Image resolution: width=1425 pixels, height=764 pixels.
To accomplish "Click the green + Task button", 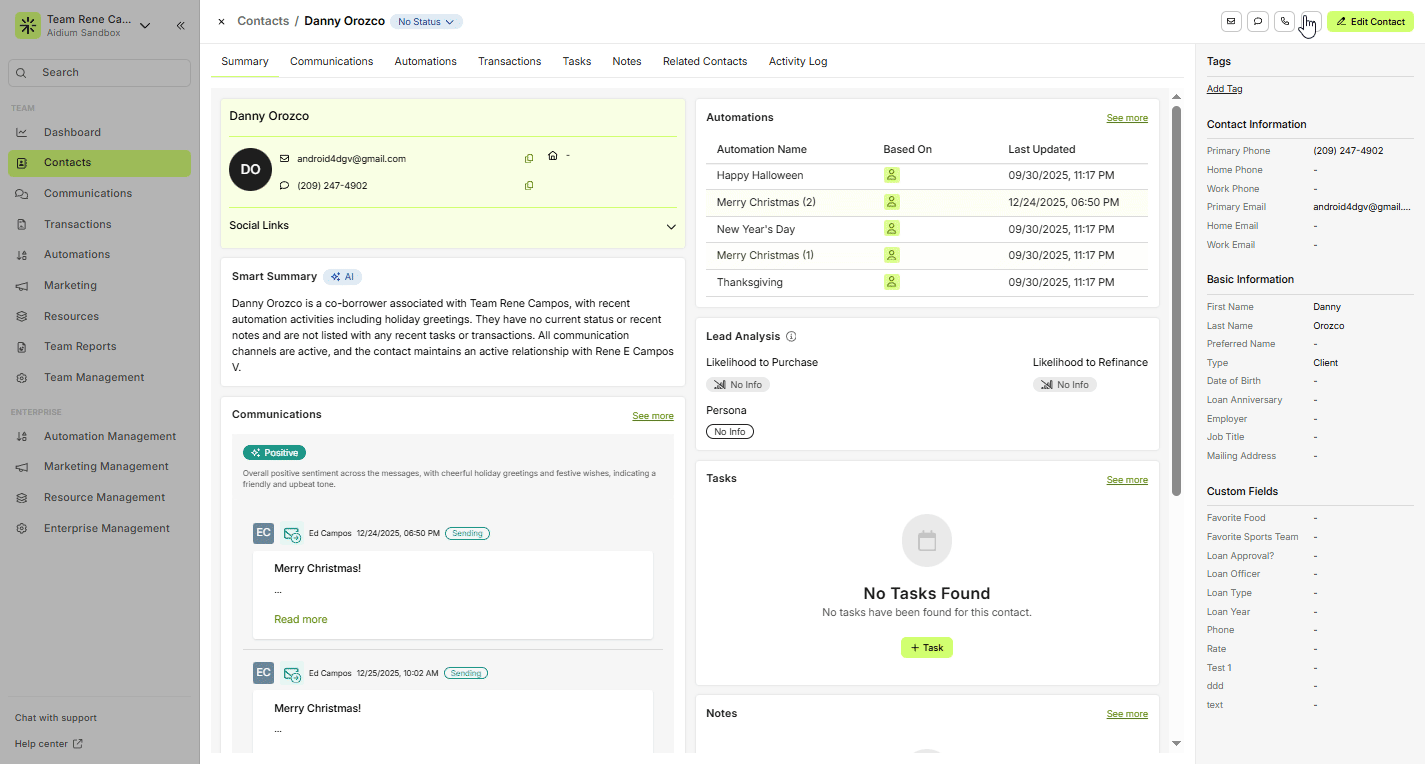I will [x=926, y=648].
